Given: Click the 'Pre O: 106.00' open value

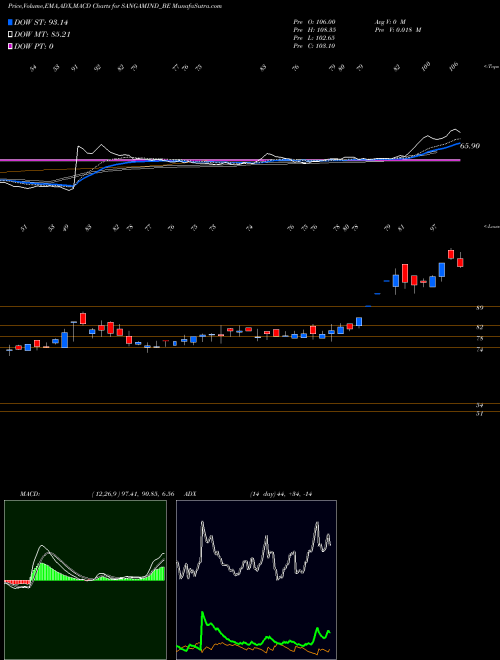Looking at the screenshot, I should click(x=314, y=22).
